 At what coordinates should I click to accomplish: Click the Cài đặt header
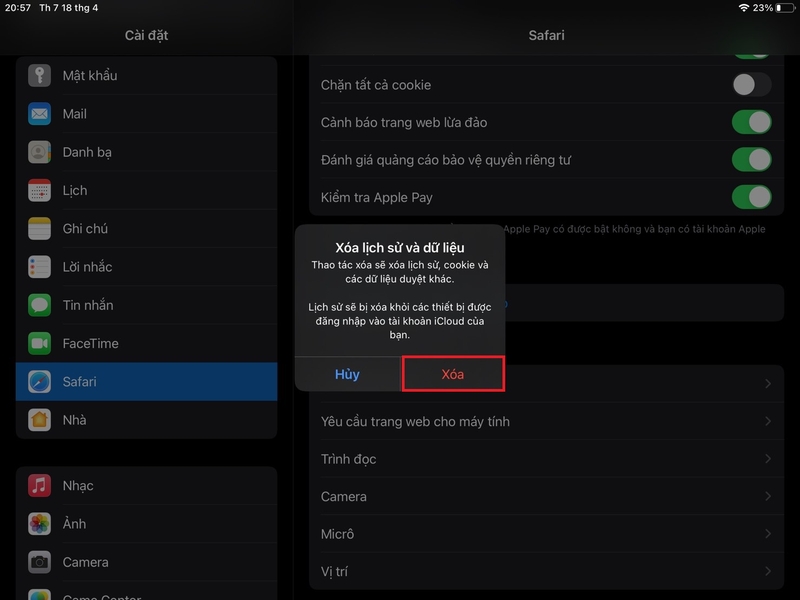pyautogui.click(x=146, y=35)
